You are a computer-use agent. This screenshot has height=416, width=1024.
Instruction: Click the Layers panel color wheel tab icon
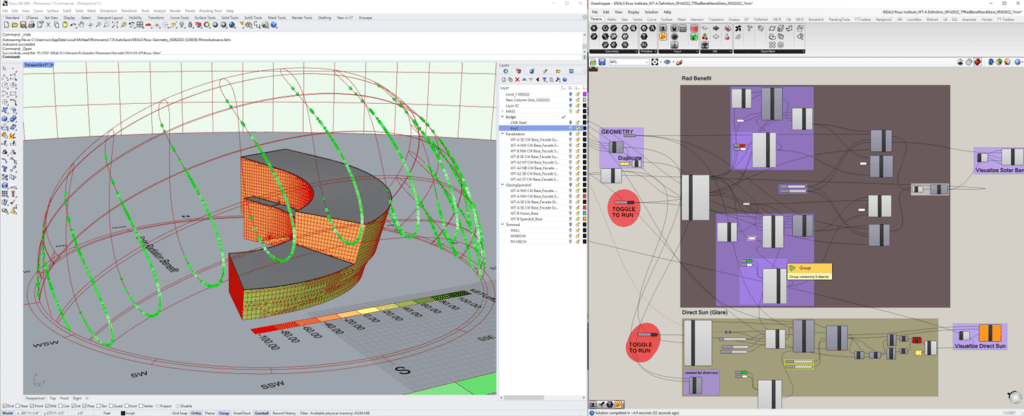click(x=505, y=71)
